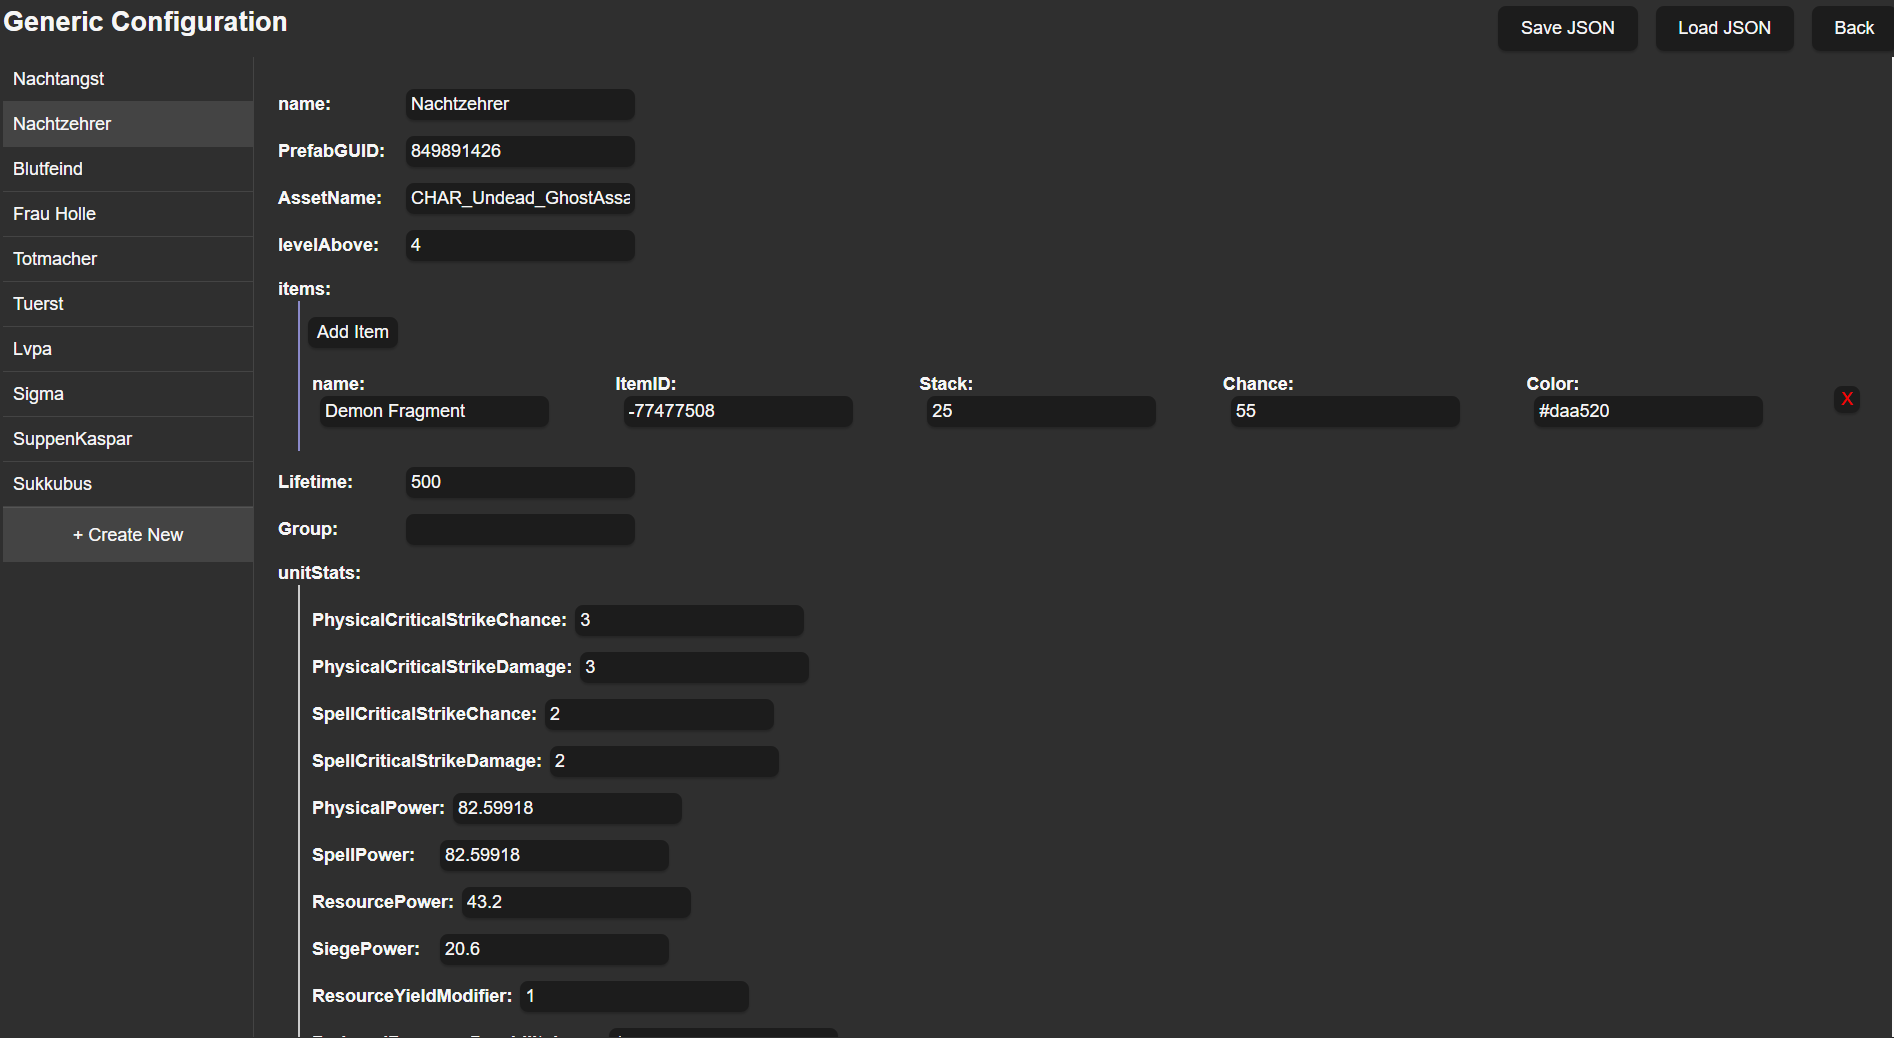Edit the PhysicalCriticalStrikeChance value
The width and height of the screenshot is (1894, 1038).
coord(689,620)
